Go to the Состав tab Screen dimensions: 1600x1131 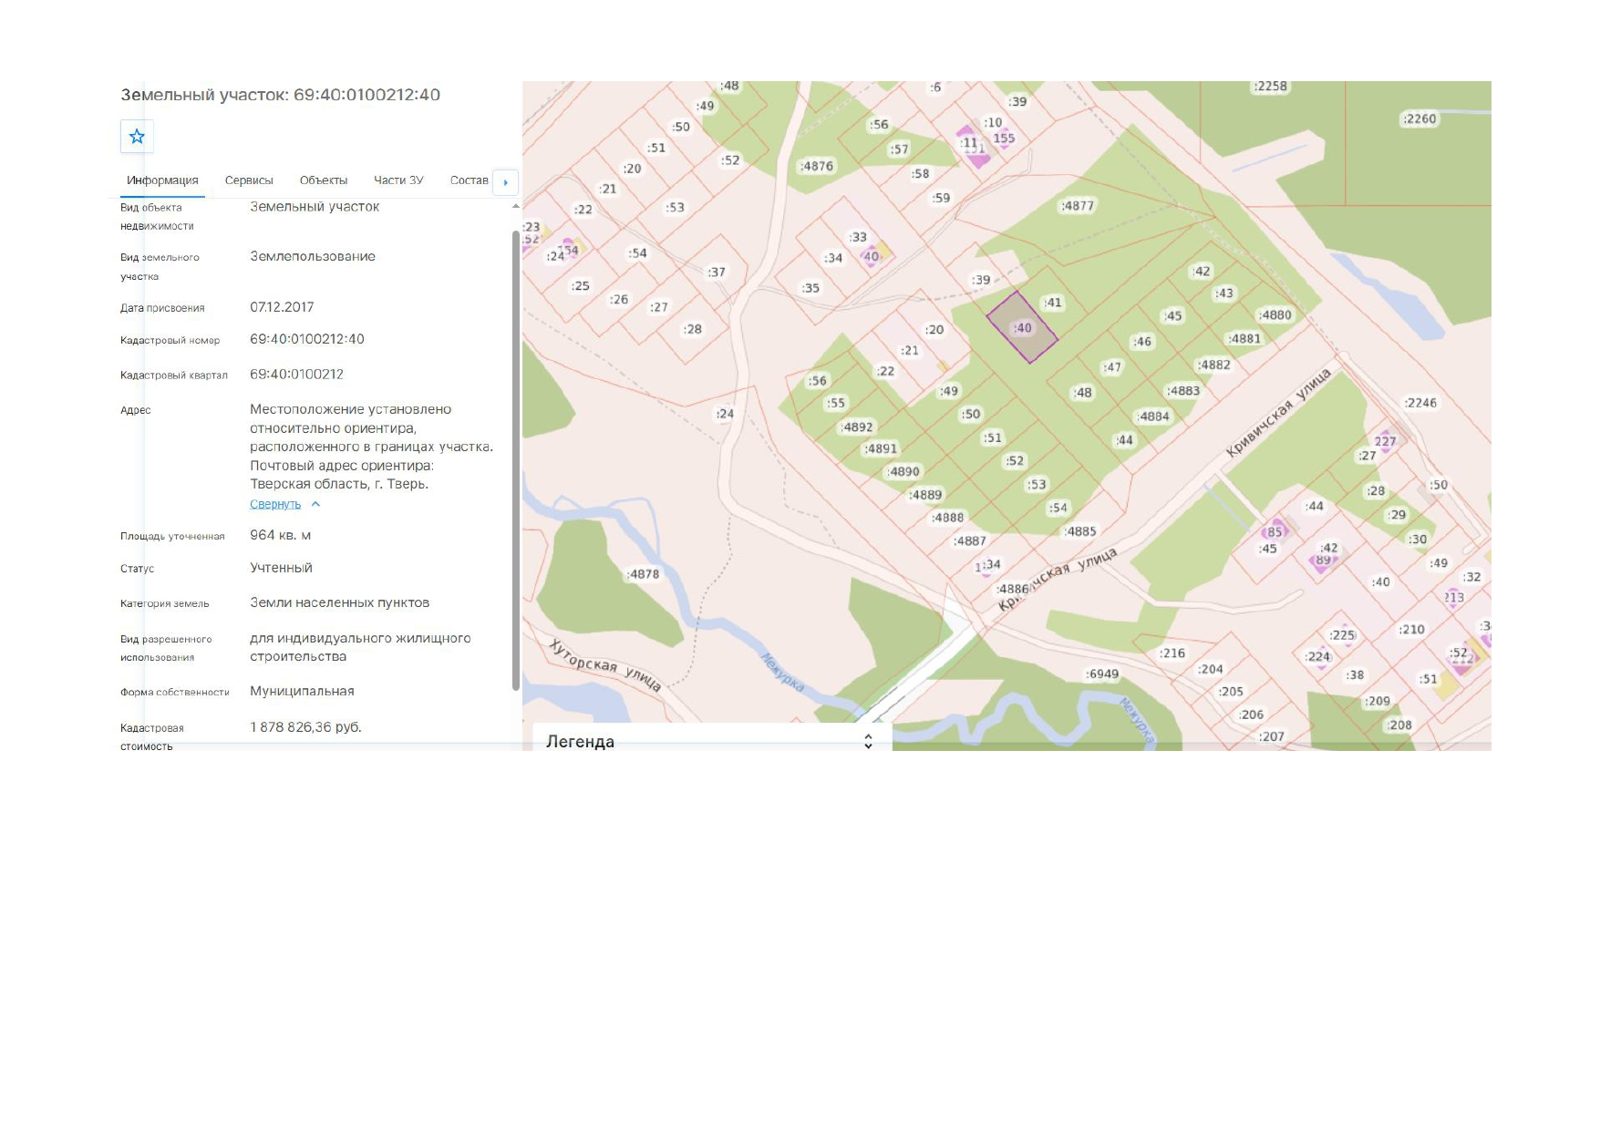[469, 181]
